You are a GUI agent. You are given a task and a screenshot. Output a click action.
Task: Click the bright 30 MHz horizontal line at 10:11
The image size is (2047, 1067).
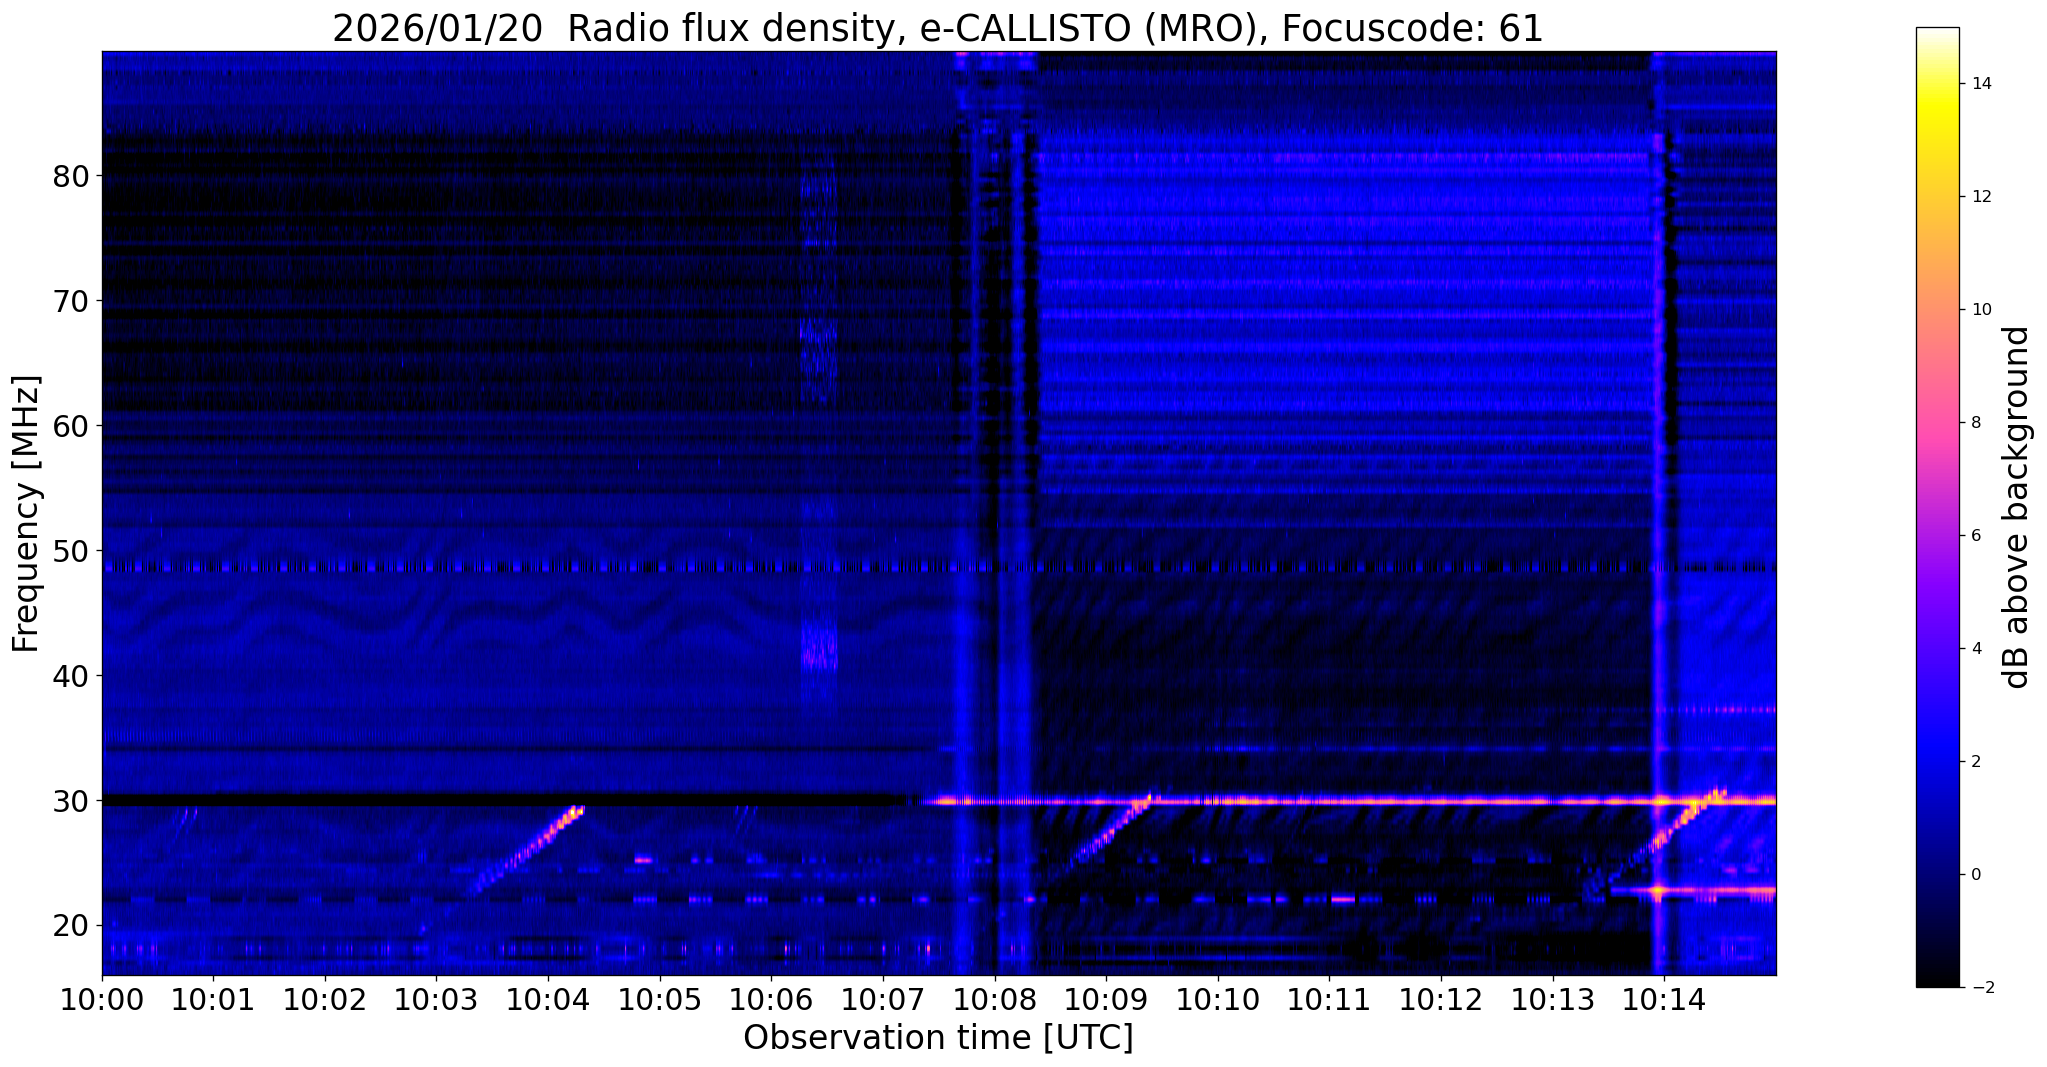pyautogui.click(x=1330, y=801)
